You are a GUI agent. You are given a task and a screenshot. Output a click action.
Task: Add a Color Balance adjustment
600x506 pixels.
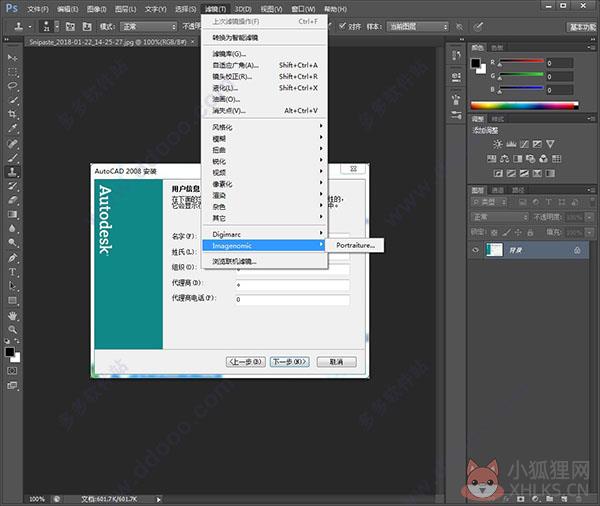coord(505,158)
